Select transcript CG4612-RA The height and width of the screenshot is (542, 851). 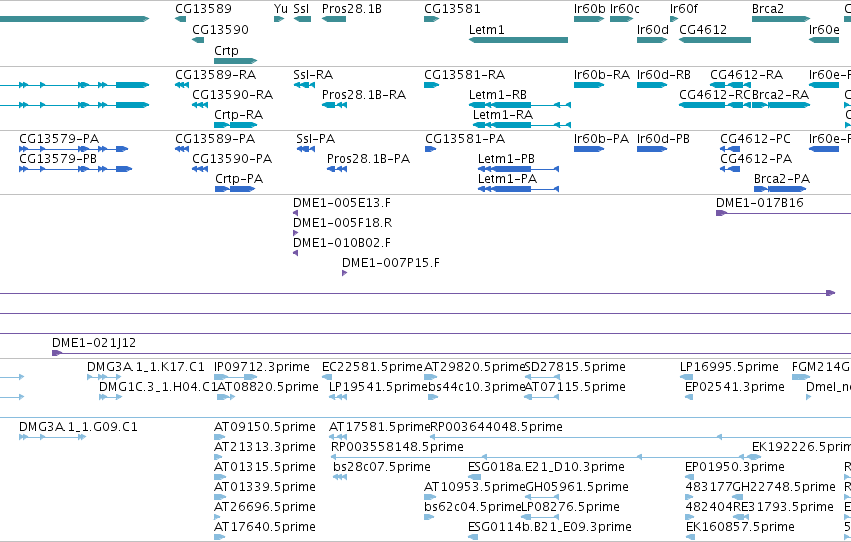click(x=731, y=85)
